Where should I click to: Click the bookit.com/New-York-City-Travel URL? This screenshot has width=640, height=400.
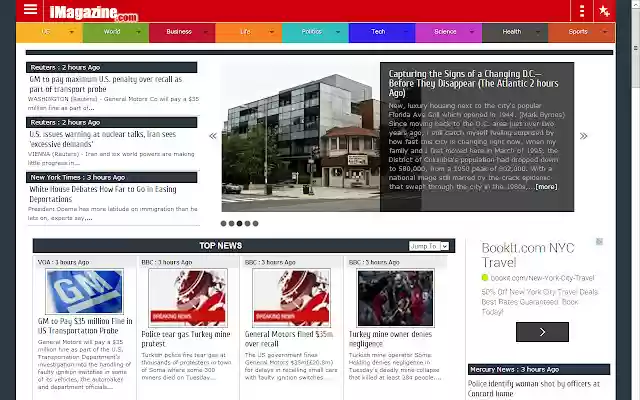click(x=542, y=278)
